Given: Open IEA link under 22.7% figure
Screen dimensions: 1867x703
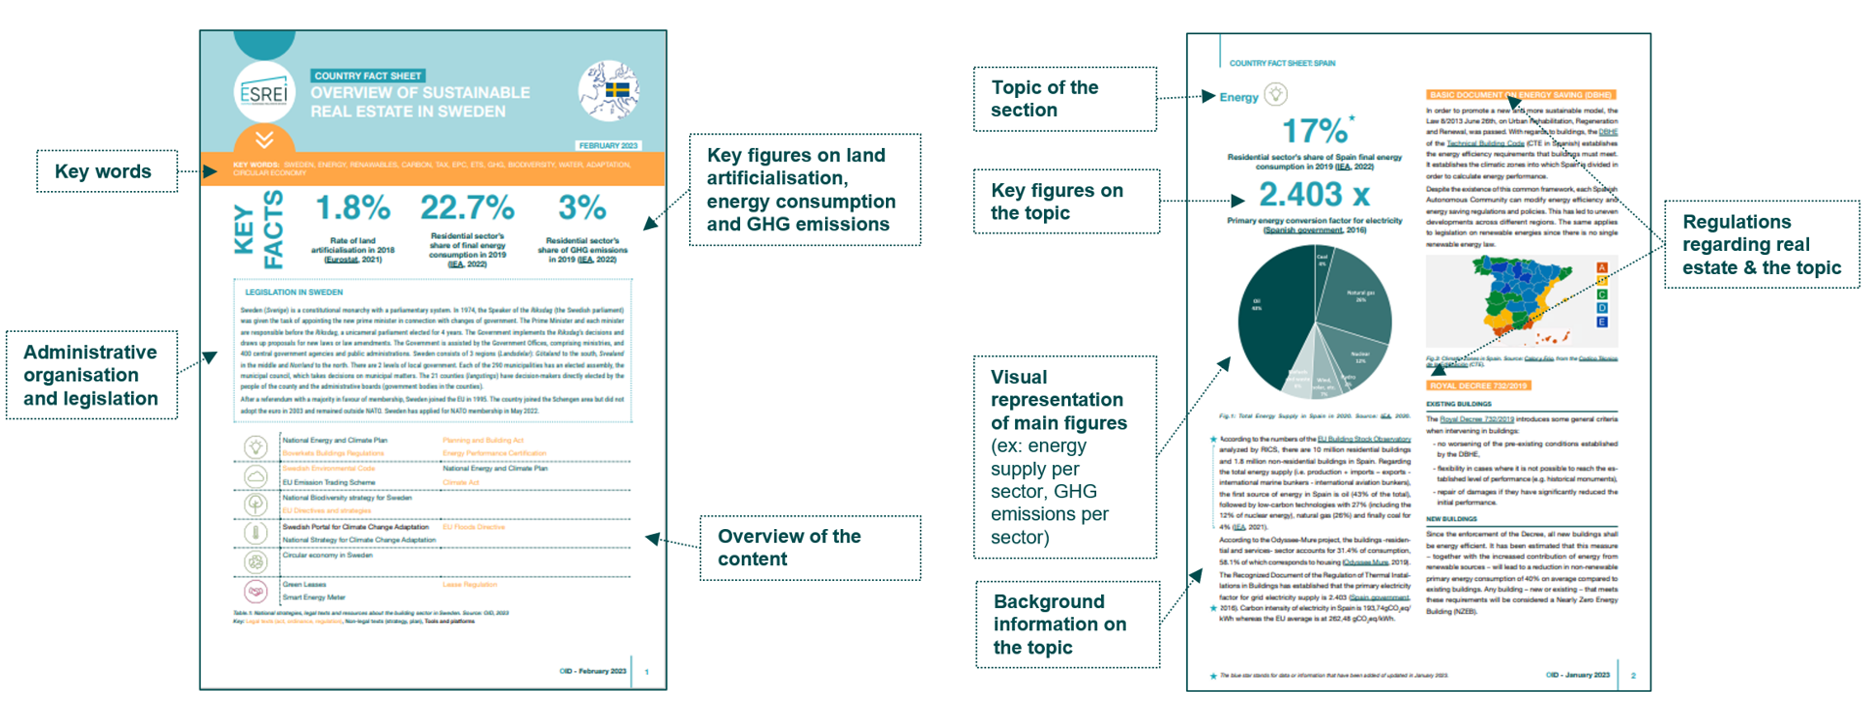Looking at the screenshot, I should (456, 264).
